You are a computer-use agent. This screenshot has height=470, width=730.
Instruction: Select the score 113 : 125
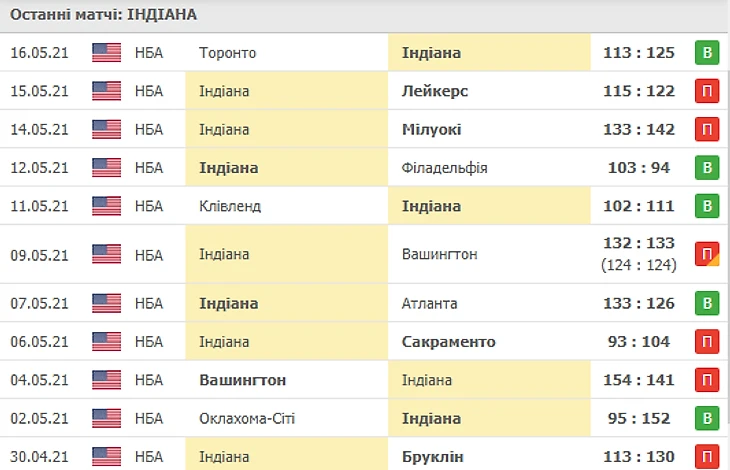(x=639, y=53)
